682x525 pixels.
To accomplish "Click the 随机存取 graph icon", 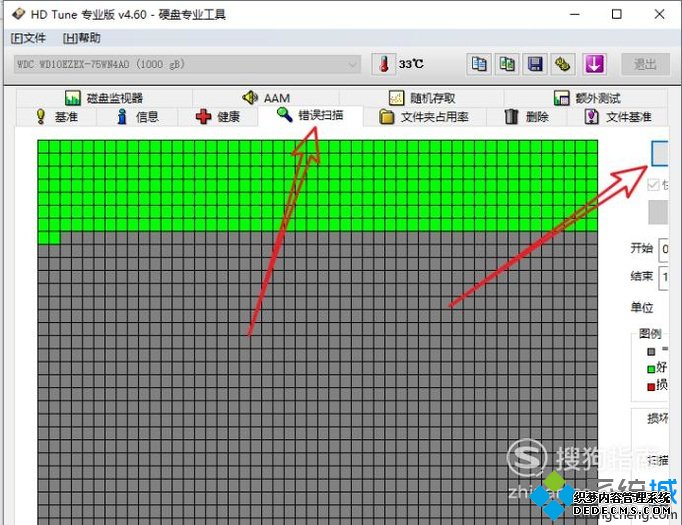I will [396, 98].
